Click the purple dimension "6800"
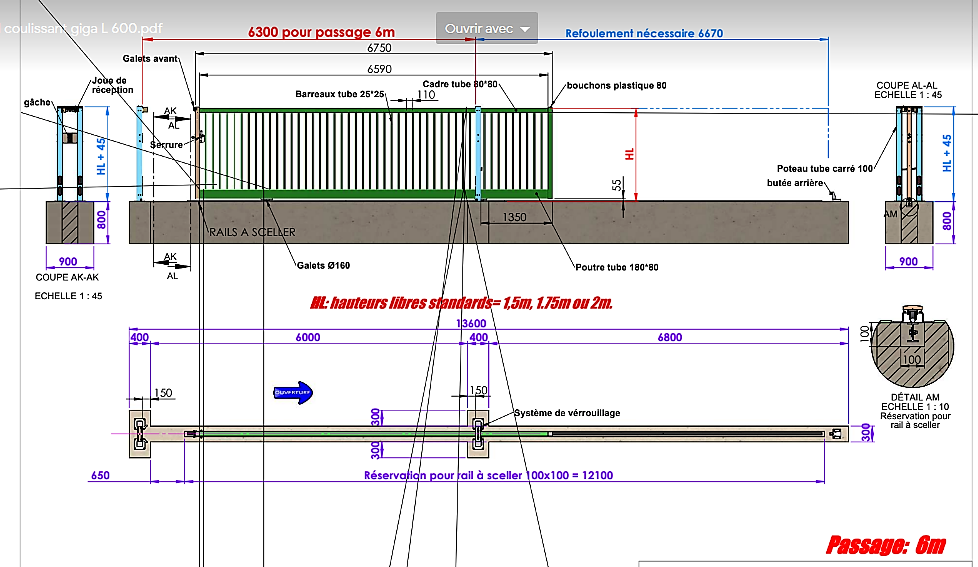978x567 pixels. (670, 337)
